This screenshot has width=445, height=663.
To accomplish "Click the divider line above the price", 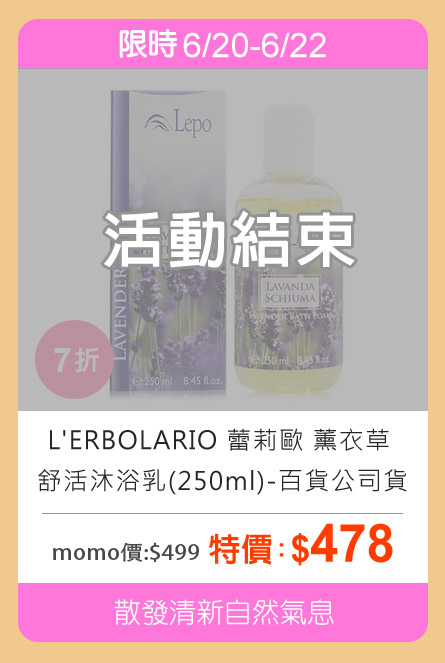I will pyautogui.click(x=222, y=513).
